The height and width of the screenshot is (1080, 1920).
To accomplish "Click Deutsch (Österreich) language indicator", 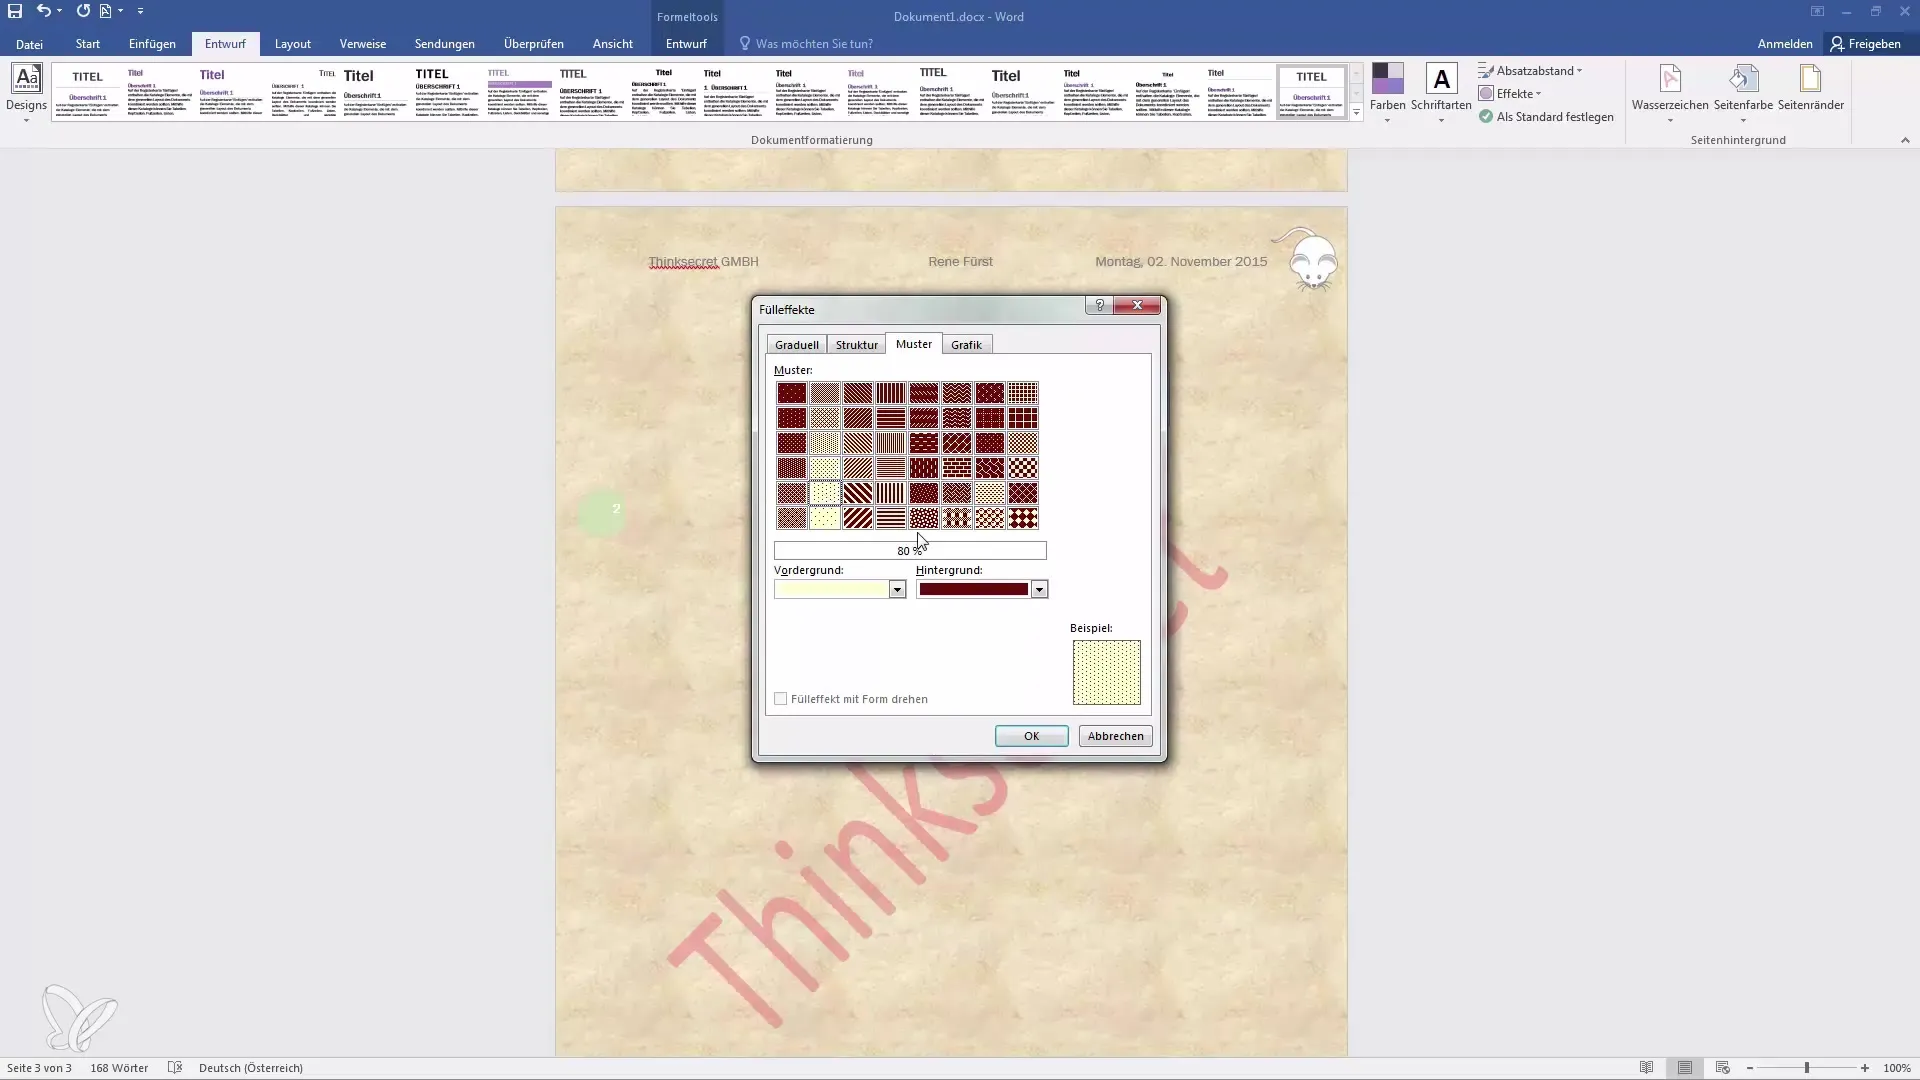I will pos(251,1068).
